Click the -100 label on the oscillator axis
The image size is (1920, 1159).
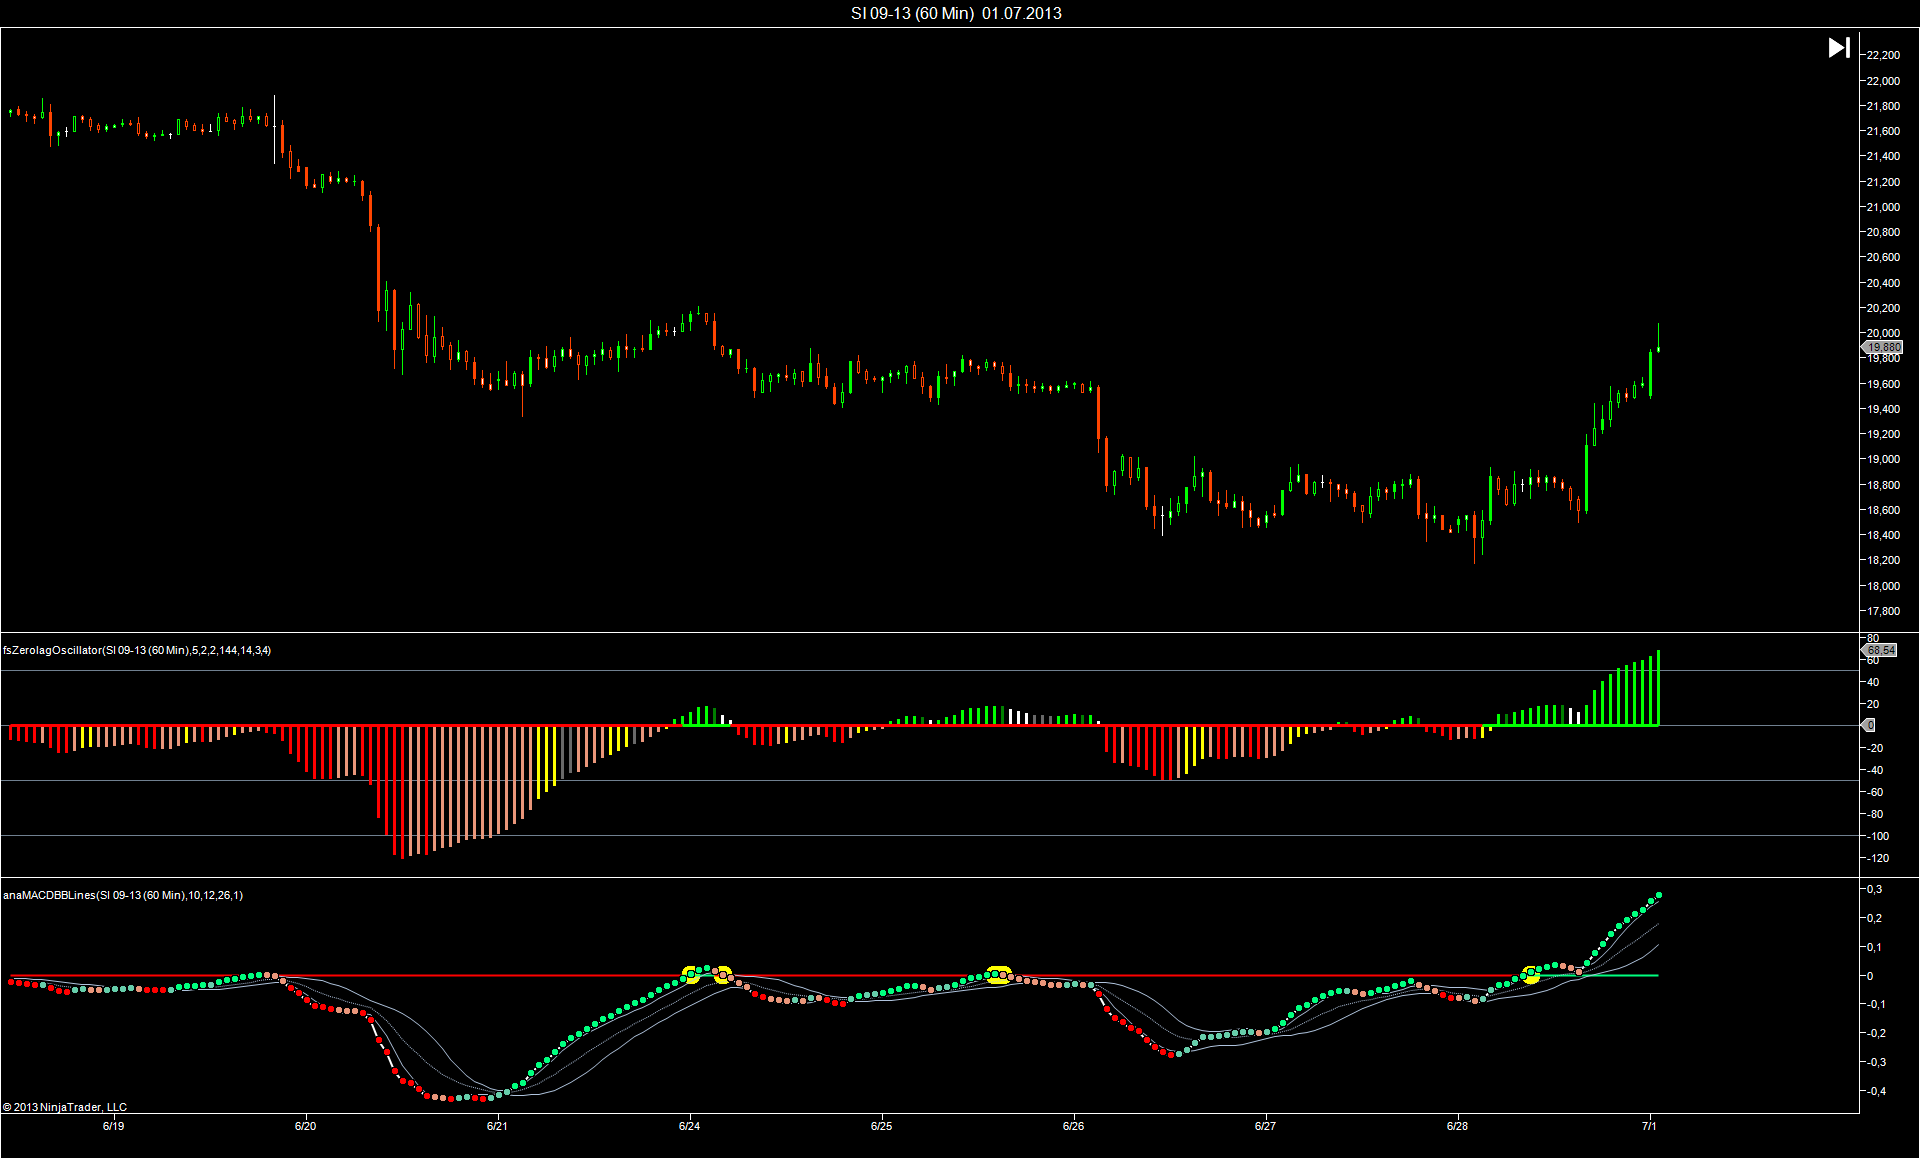click(1878, 836)
